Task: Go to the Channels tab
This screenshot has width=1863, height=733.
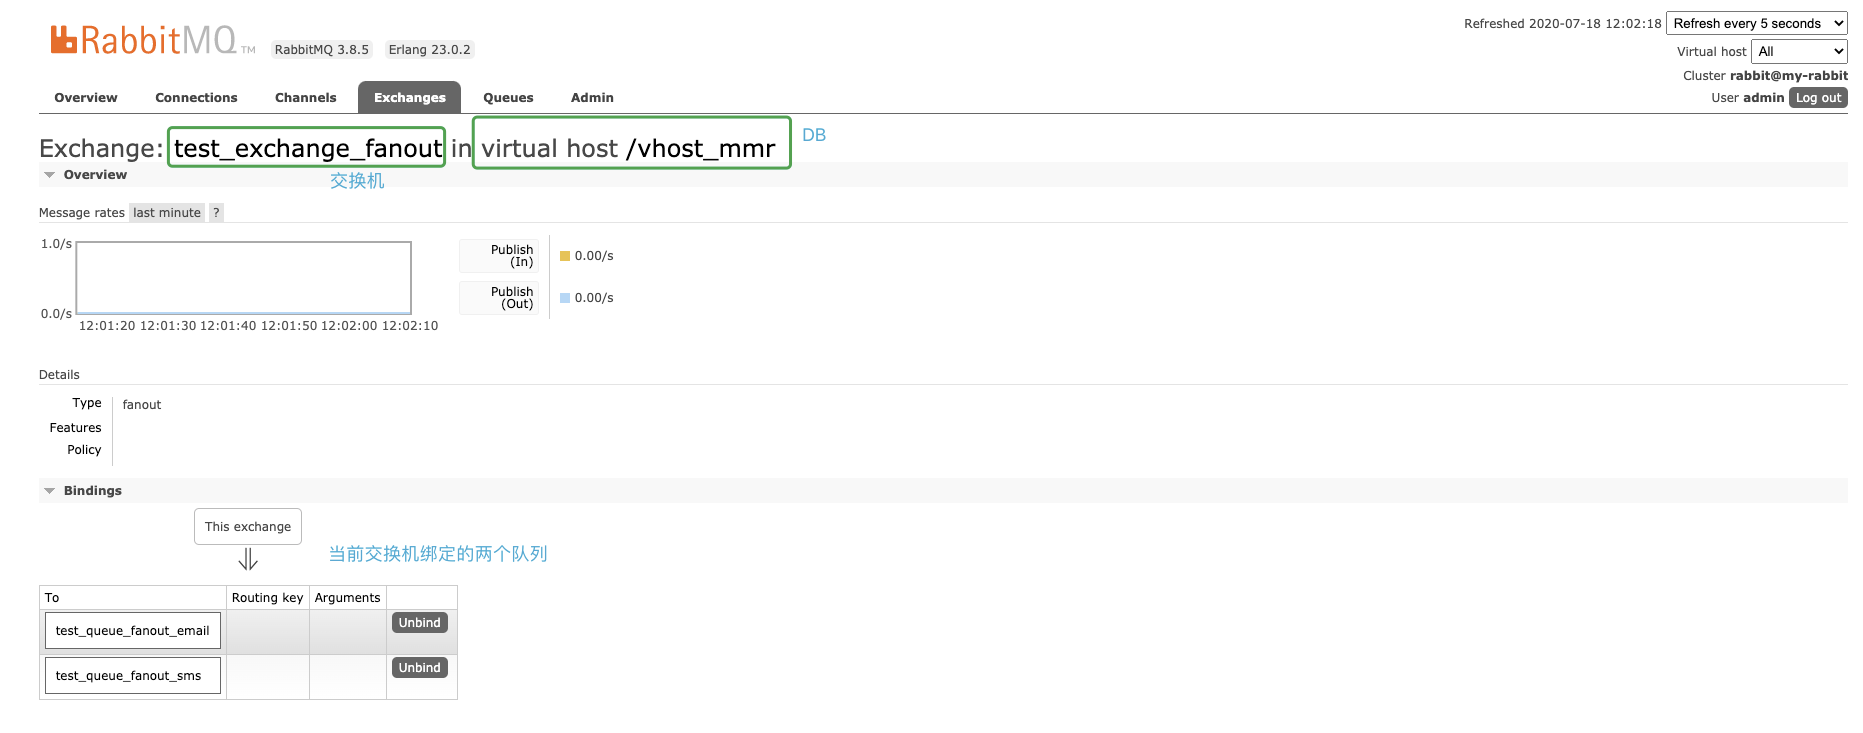Action: click(x=305, y=98)
